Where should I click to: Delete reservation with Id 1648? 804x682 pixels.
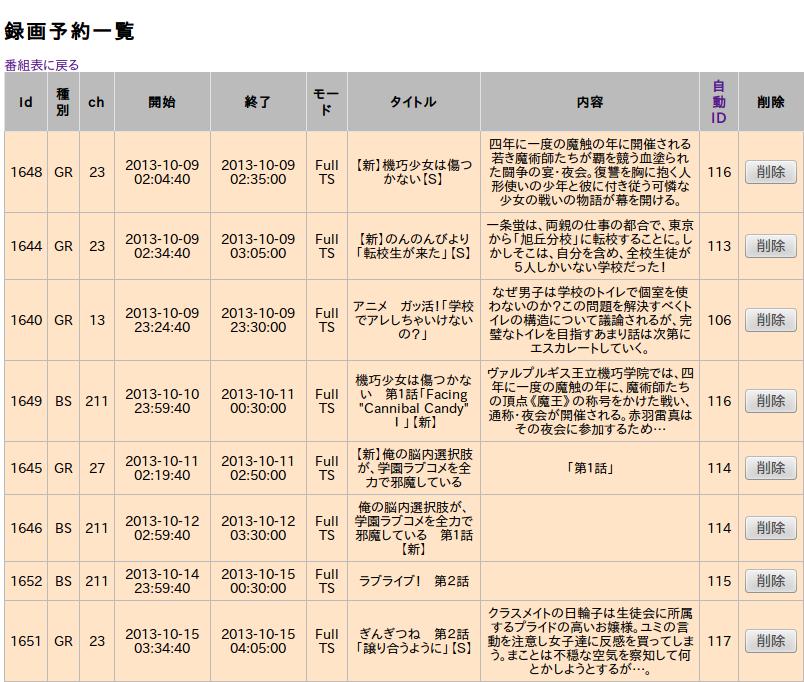770,172
